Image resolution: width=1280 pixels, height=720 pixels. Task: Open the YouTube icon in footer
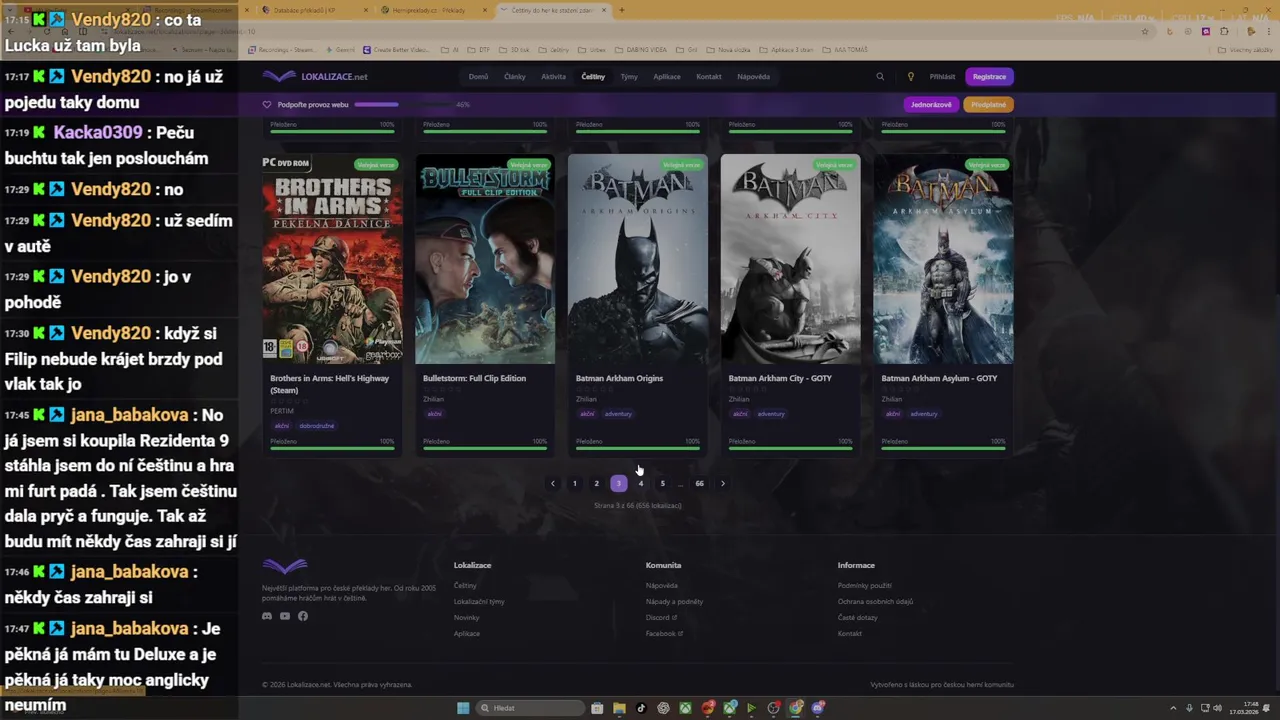[x=285, y=616]
